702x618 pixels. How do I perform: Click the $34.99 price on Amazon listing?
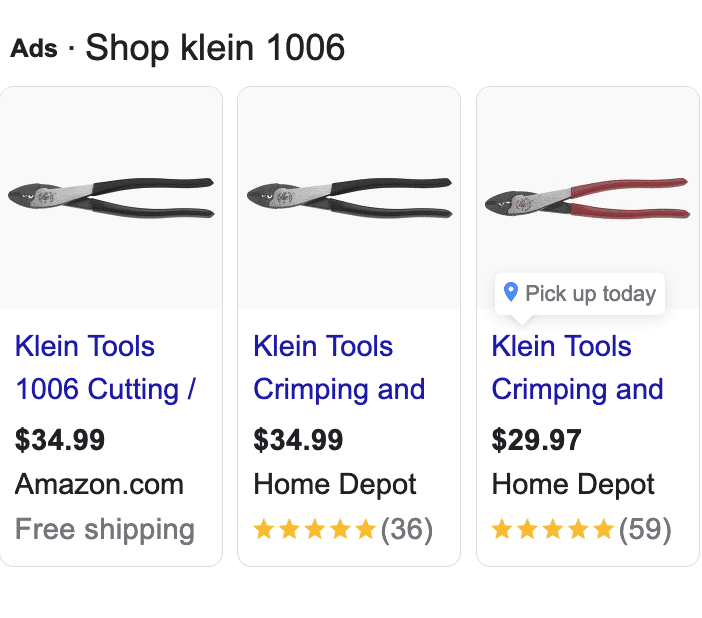60,440
